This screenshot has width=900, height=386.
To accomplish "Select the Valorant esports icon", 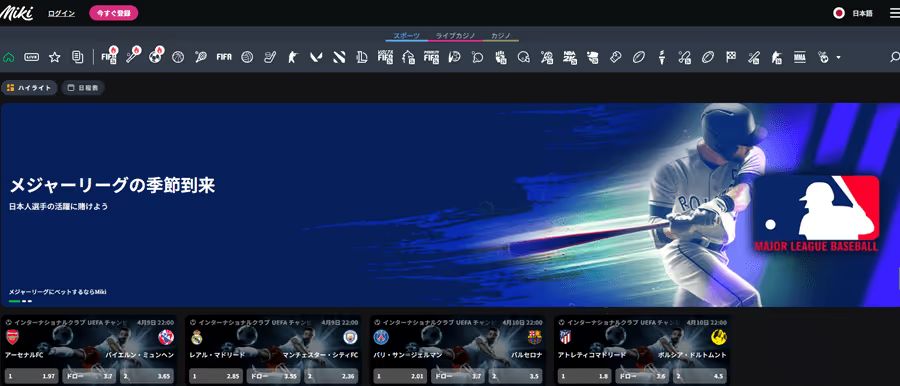I will point(316,57).
